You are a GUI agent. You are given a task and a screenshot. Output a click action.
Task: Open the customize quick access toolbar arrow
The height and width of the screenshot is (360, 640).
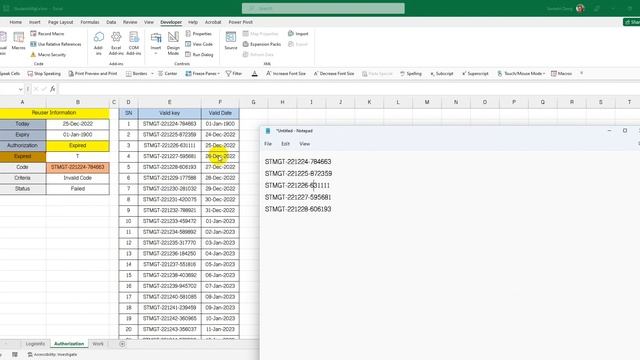582,73
